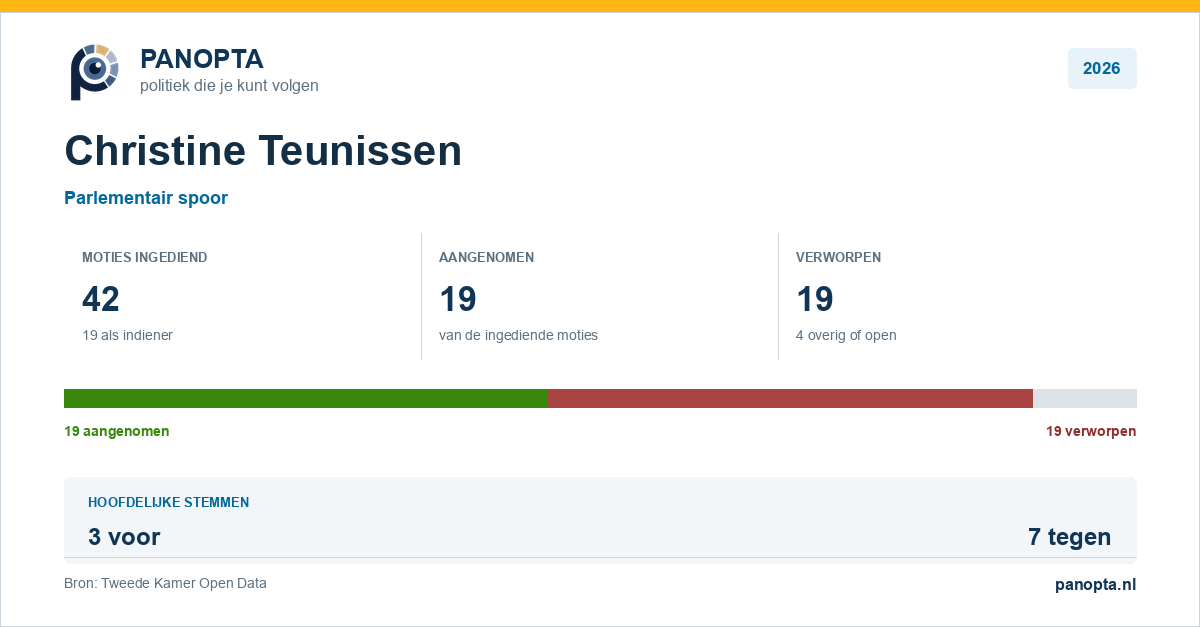
Task: Click the number 42 motions value
Action: [101, 299]
